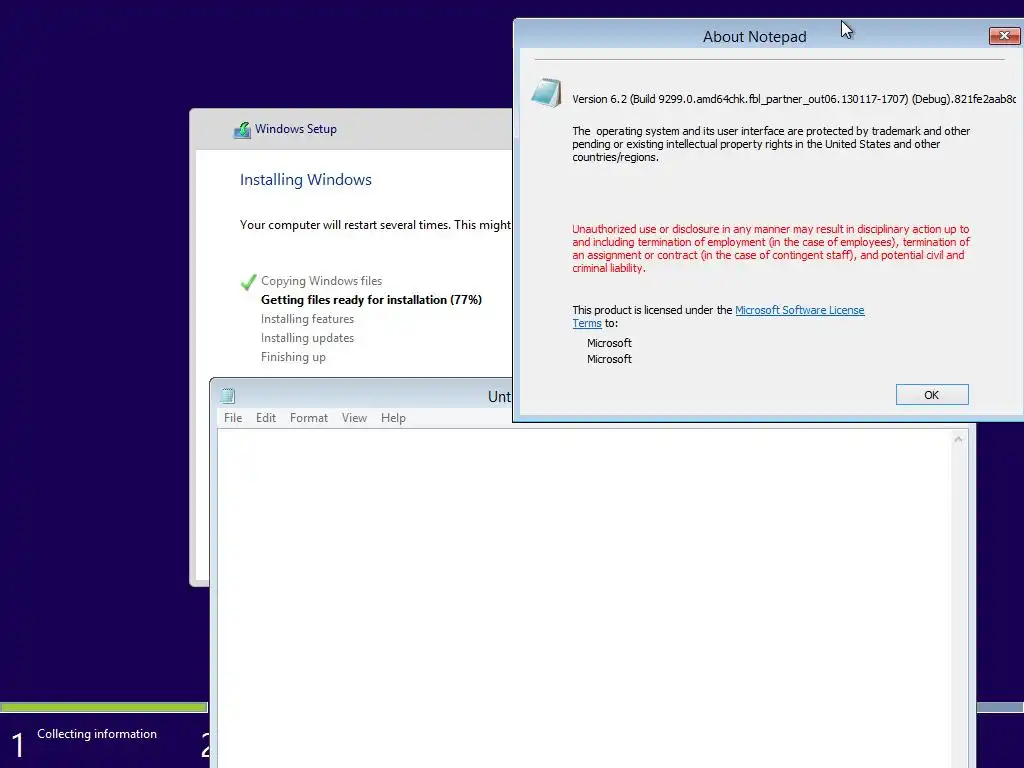Click the "Windows Setup" title text
Viewport: 1024px width, 768px height.
296,129
